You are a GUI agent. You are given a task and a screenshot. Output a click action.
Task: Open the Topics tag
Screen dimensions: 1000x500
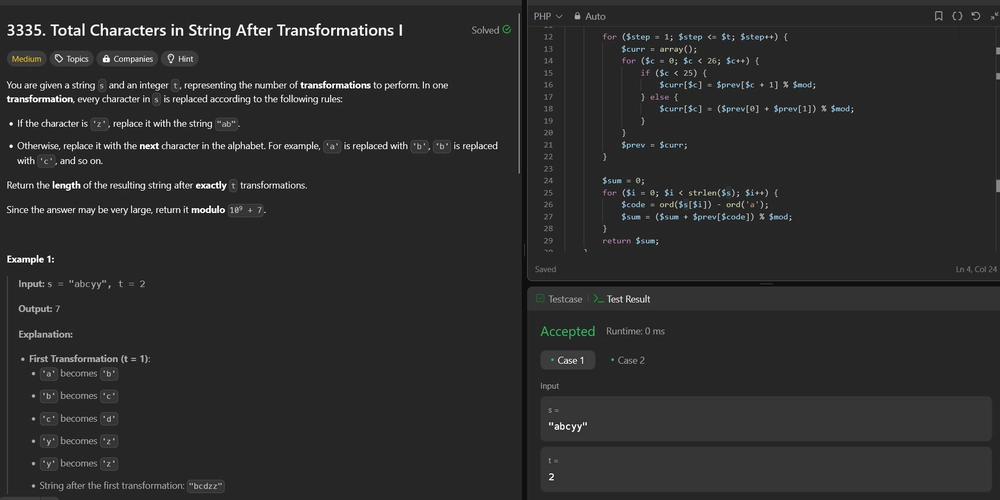coord(71,59)
